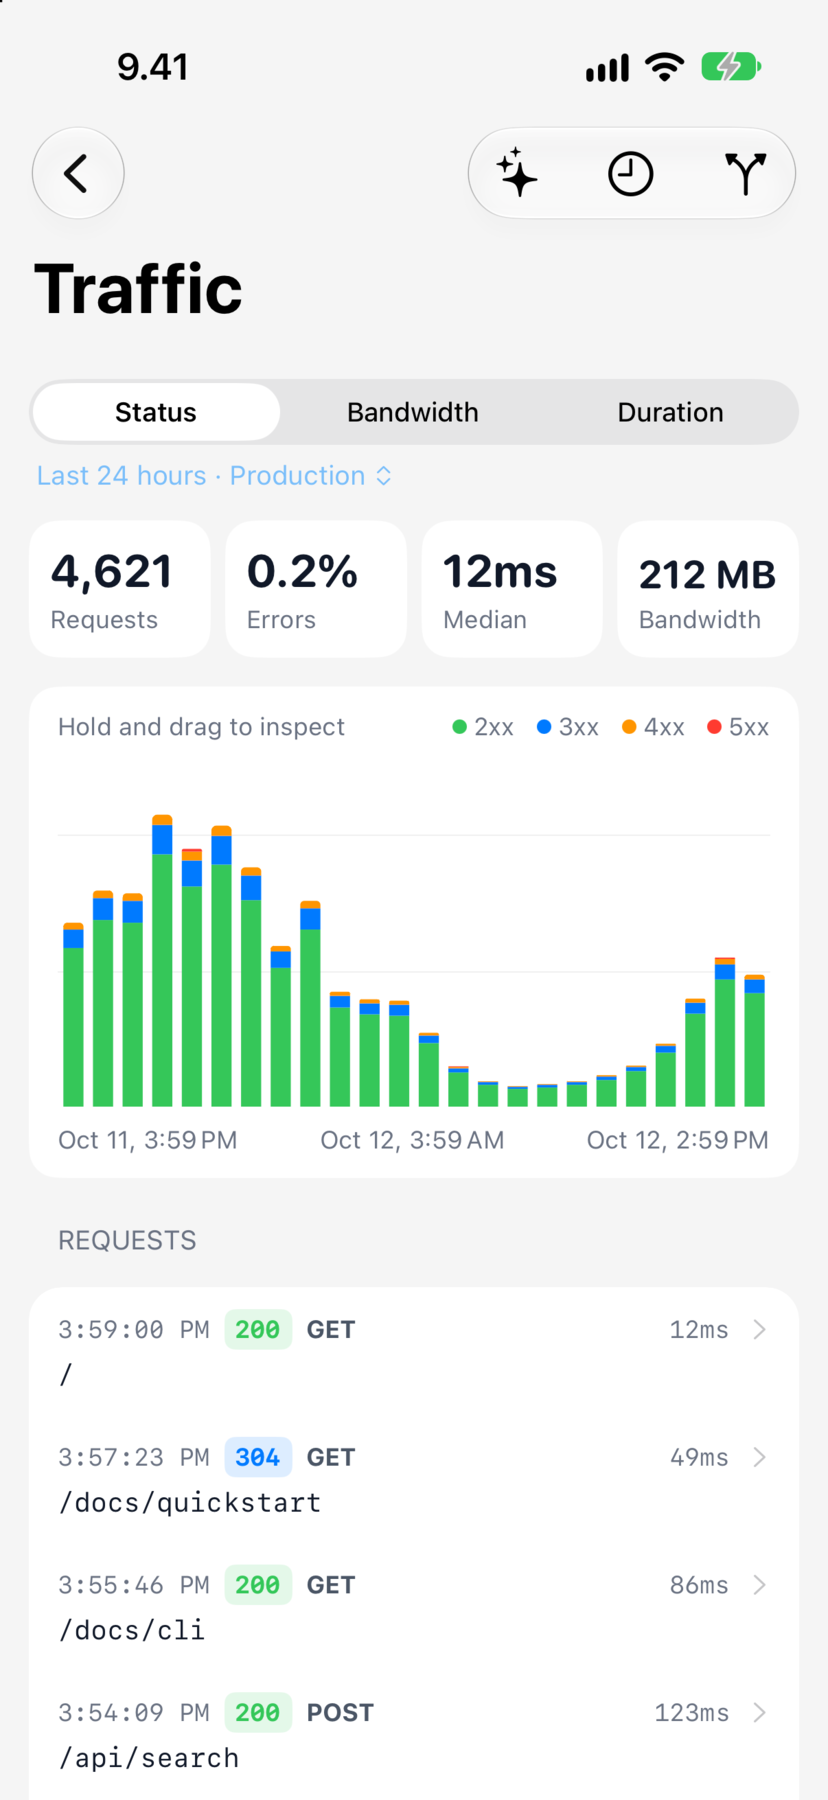The image size is (828, 1800).
Task: Tap the branch fork icon
Action: 745,174
